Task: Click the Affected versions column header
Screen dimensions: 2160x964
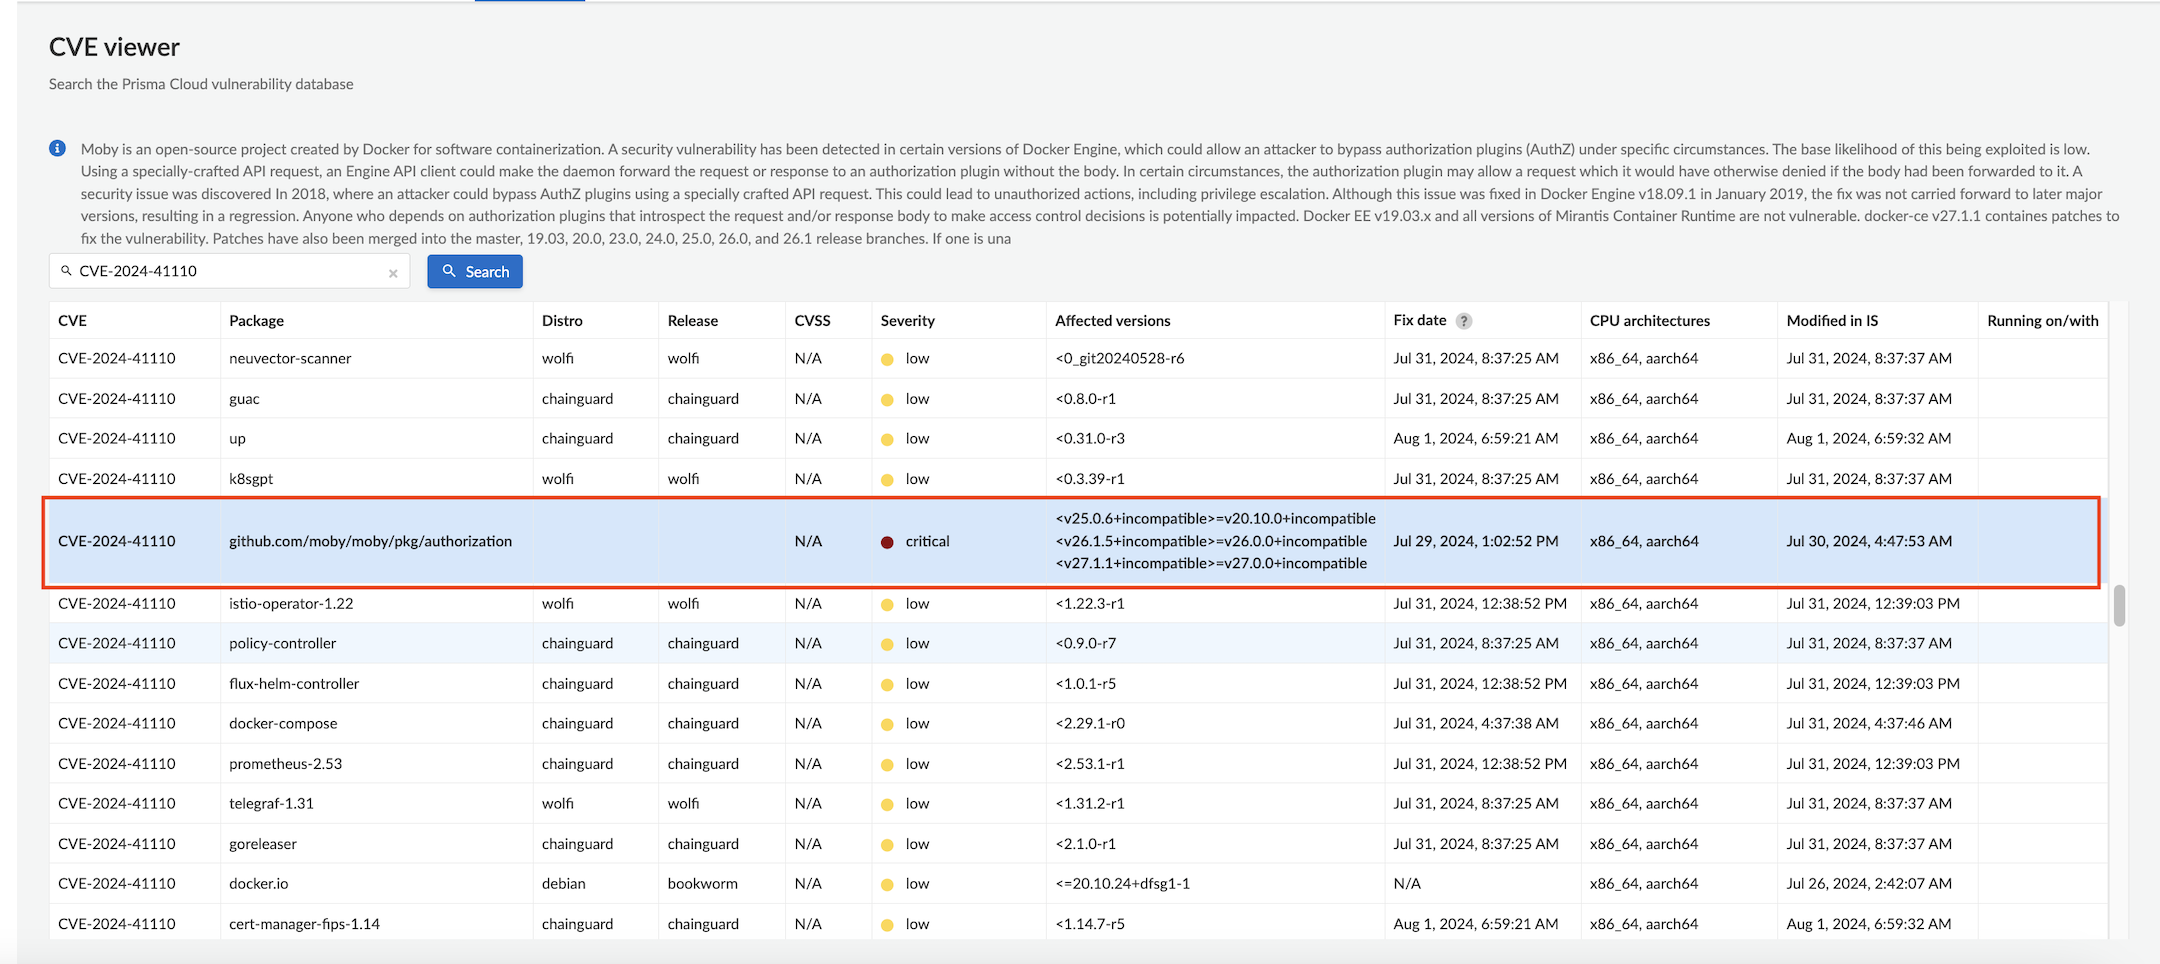Action: [x=1112, y=321]
